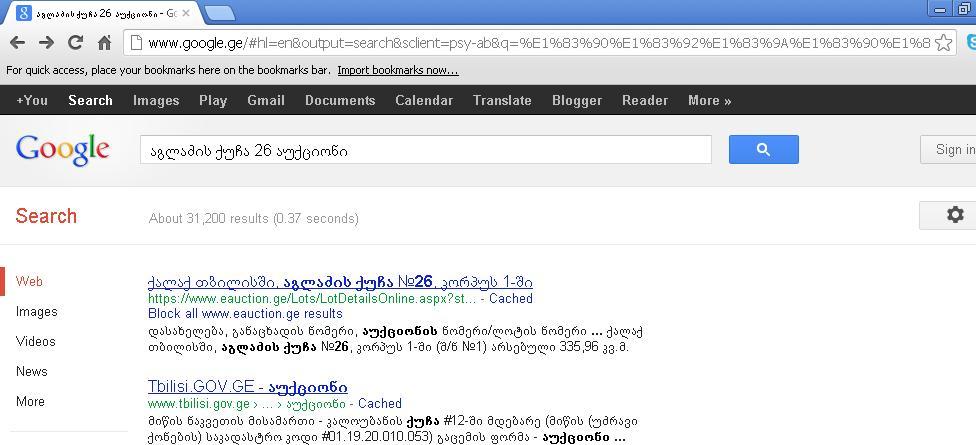This screenshot has width=976, height=445.
Task: Select Videos in the left sidebar
Action: pos(35,341)
